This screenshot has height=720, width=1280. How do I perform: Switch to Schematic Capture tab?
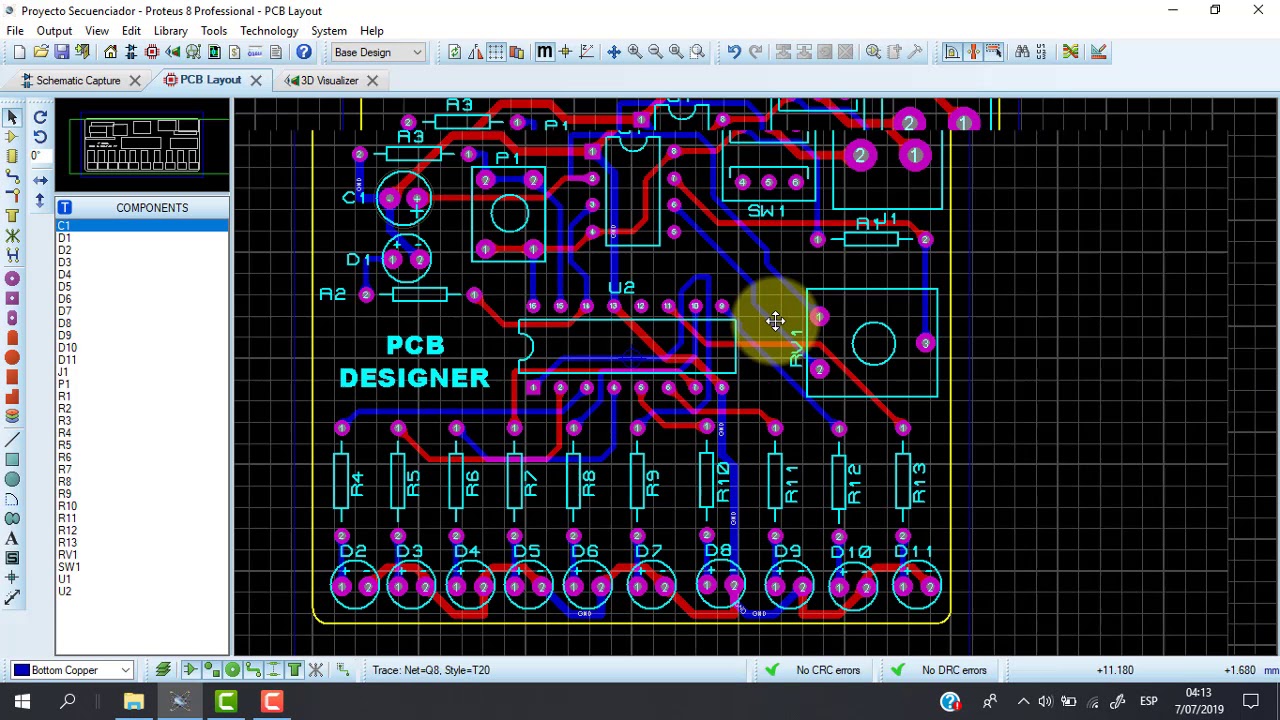pos(78,80)
